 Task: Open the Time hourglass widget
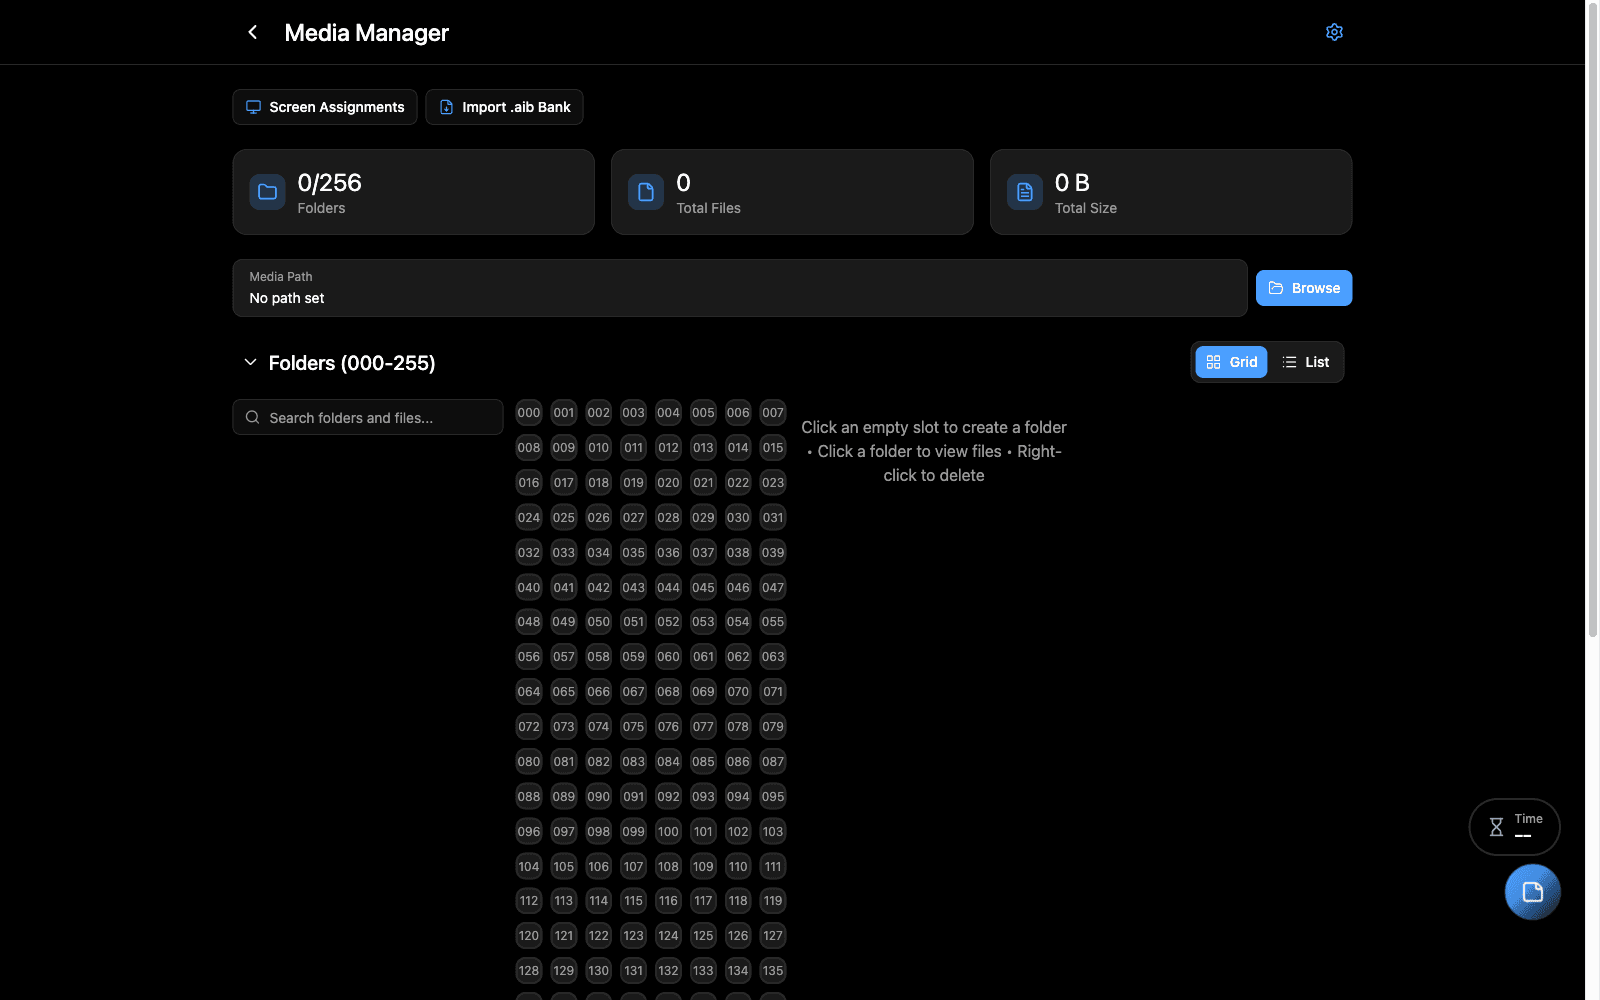click(x=1514, y=827)
